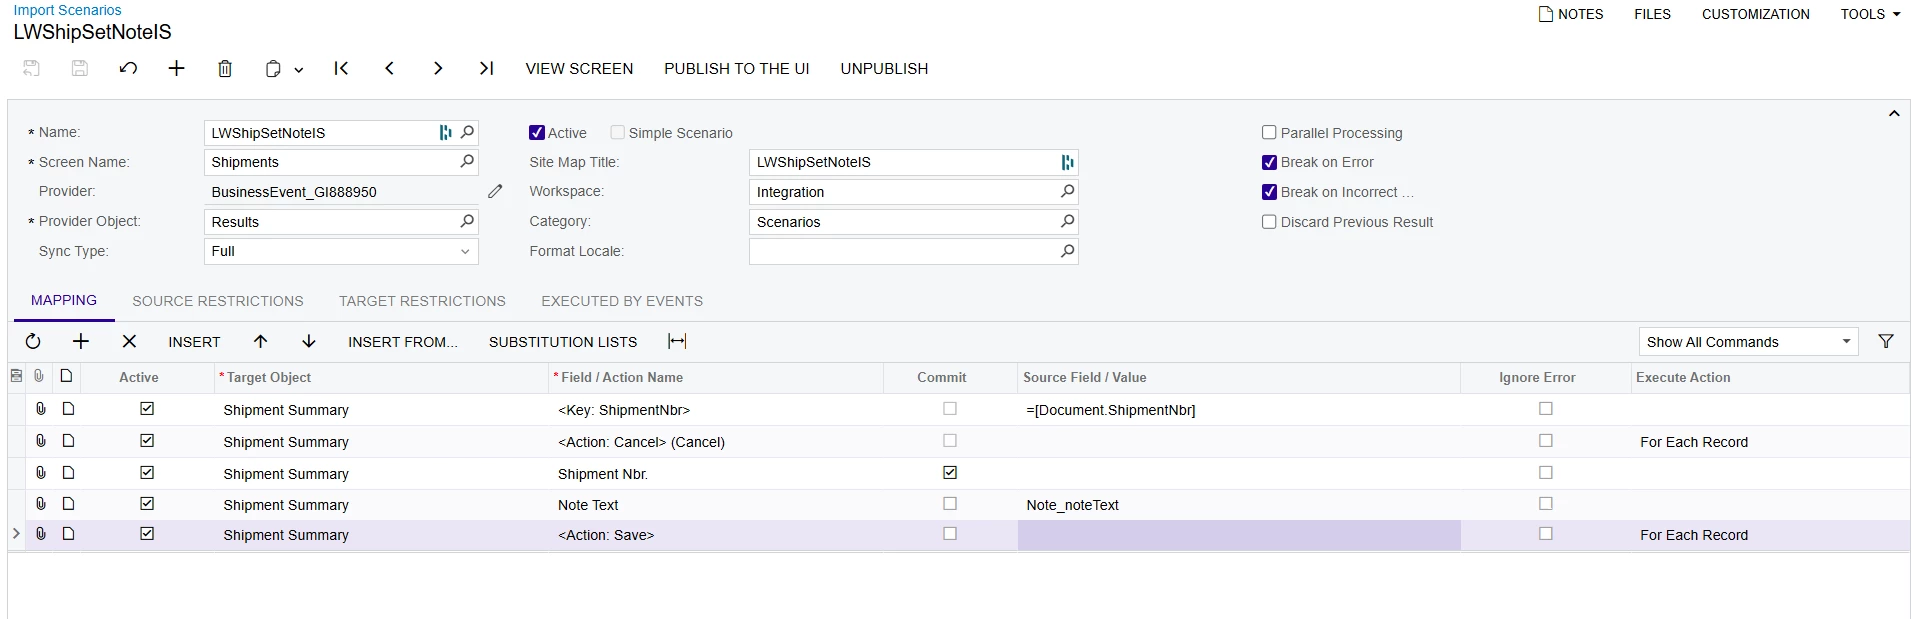Delete the selected mapping row
Viewport: 1911px width, 619px height.
[x=129, y=342]
